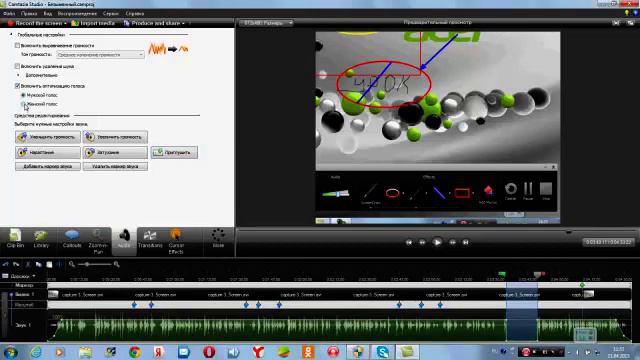640x360 pixels.
Task: Click the timeline Paste icon
Action: 49,264
